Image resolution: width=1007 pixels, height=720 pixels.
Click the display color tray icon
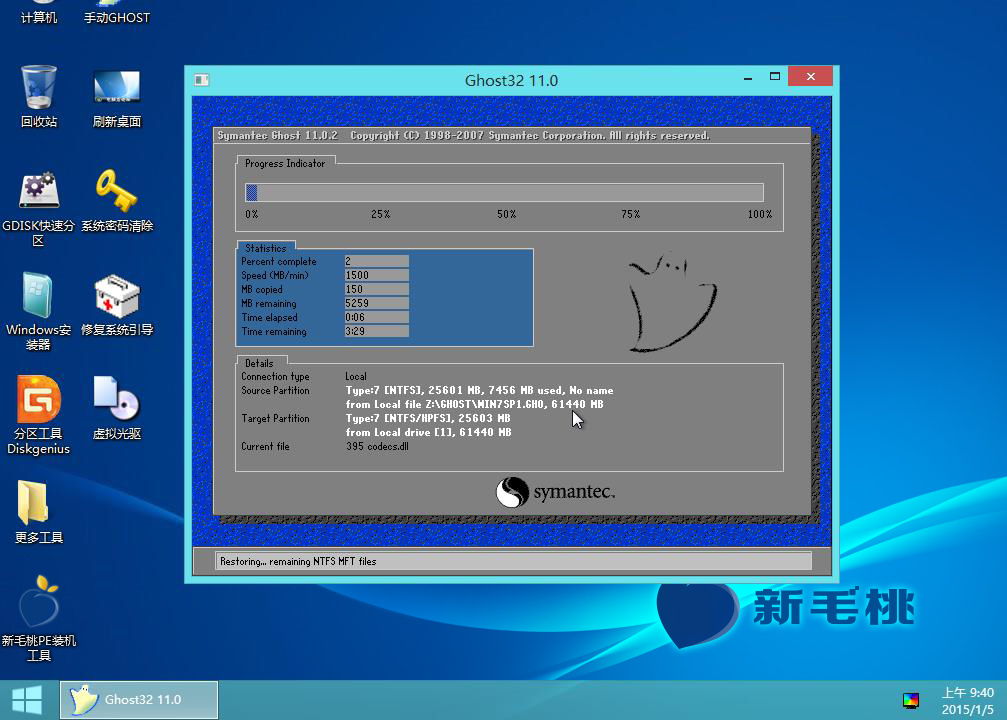911,701
